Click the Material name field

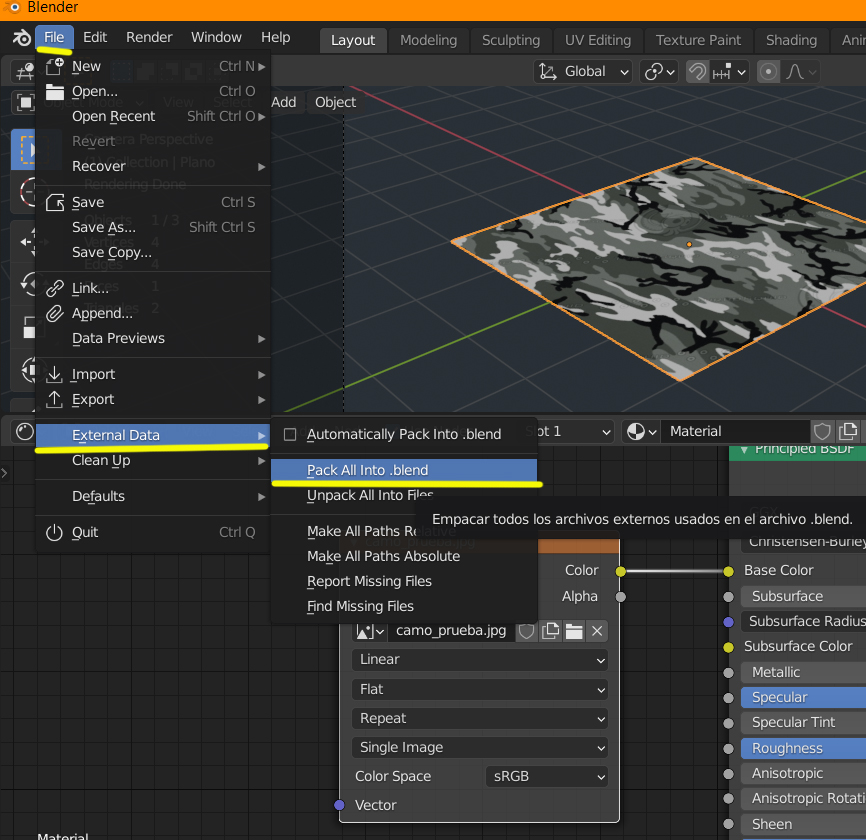tap(735, 431)
